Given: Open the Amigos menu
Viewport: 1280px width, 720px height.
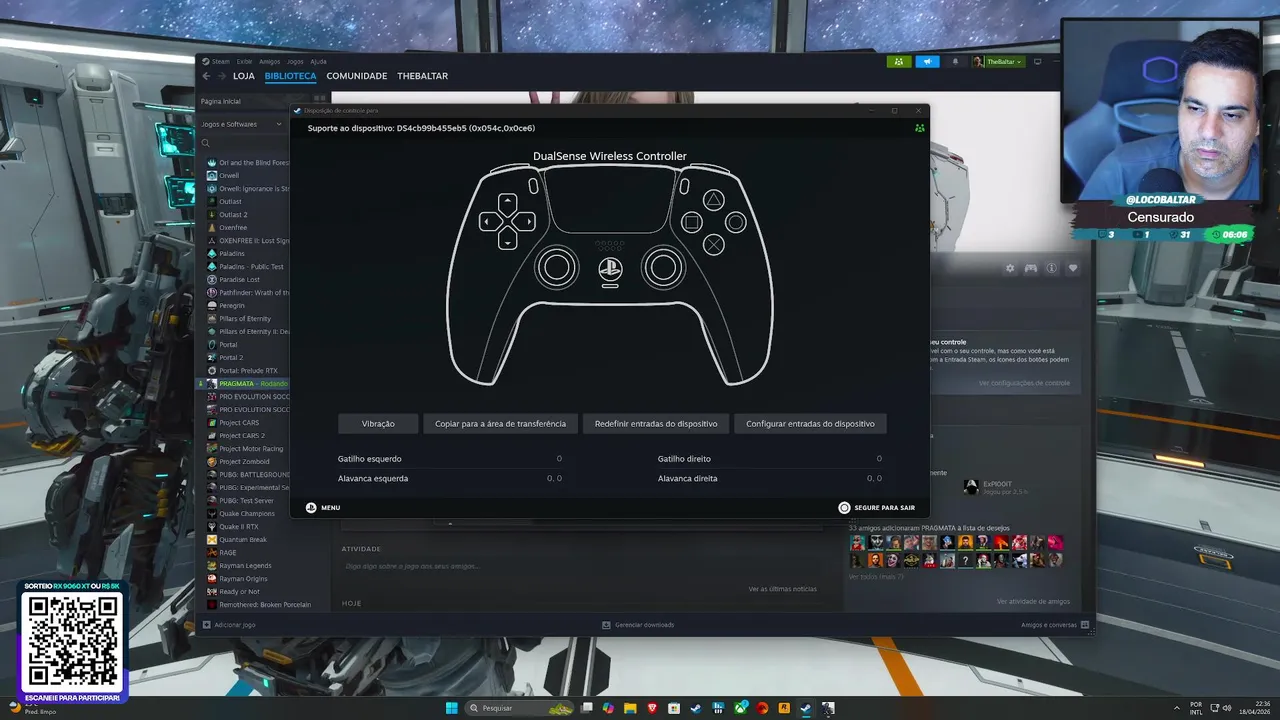Looking at the screenshot, I should click(x=270, y=62).
